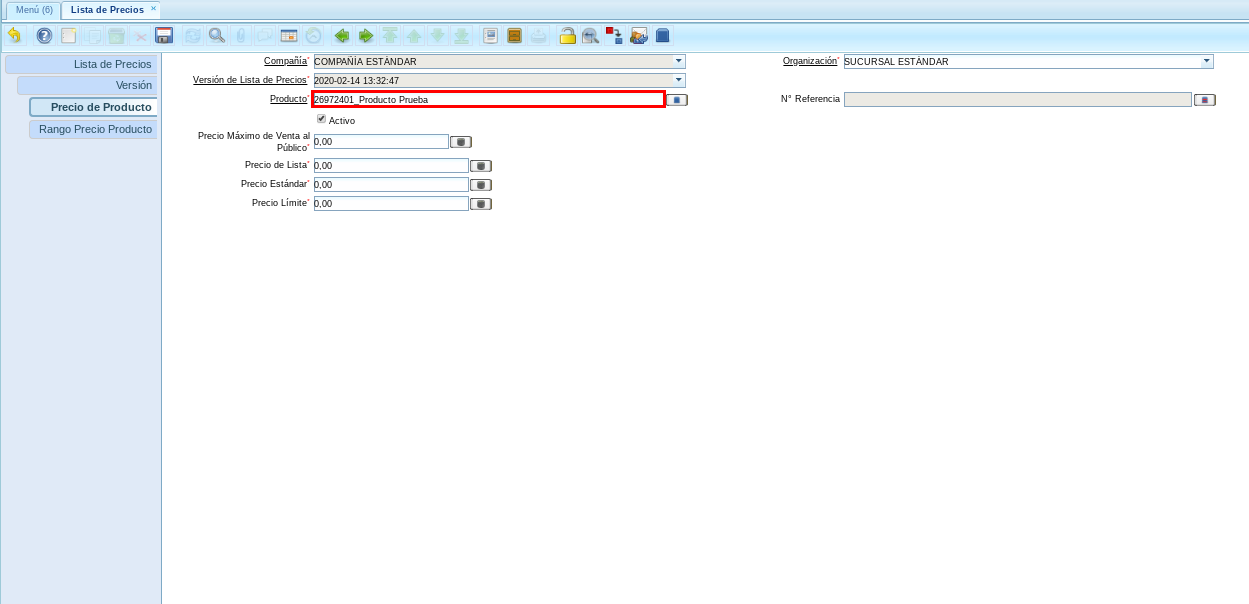Go to next record down arrow icon
This screenshot has height=604, width=1249.
[x=437, y=35]
